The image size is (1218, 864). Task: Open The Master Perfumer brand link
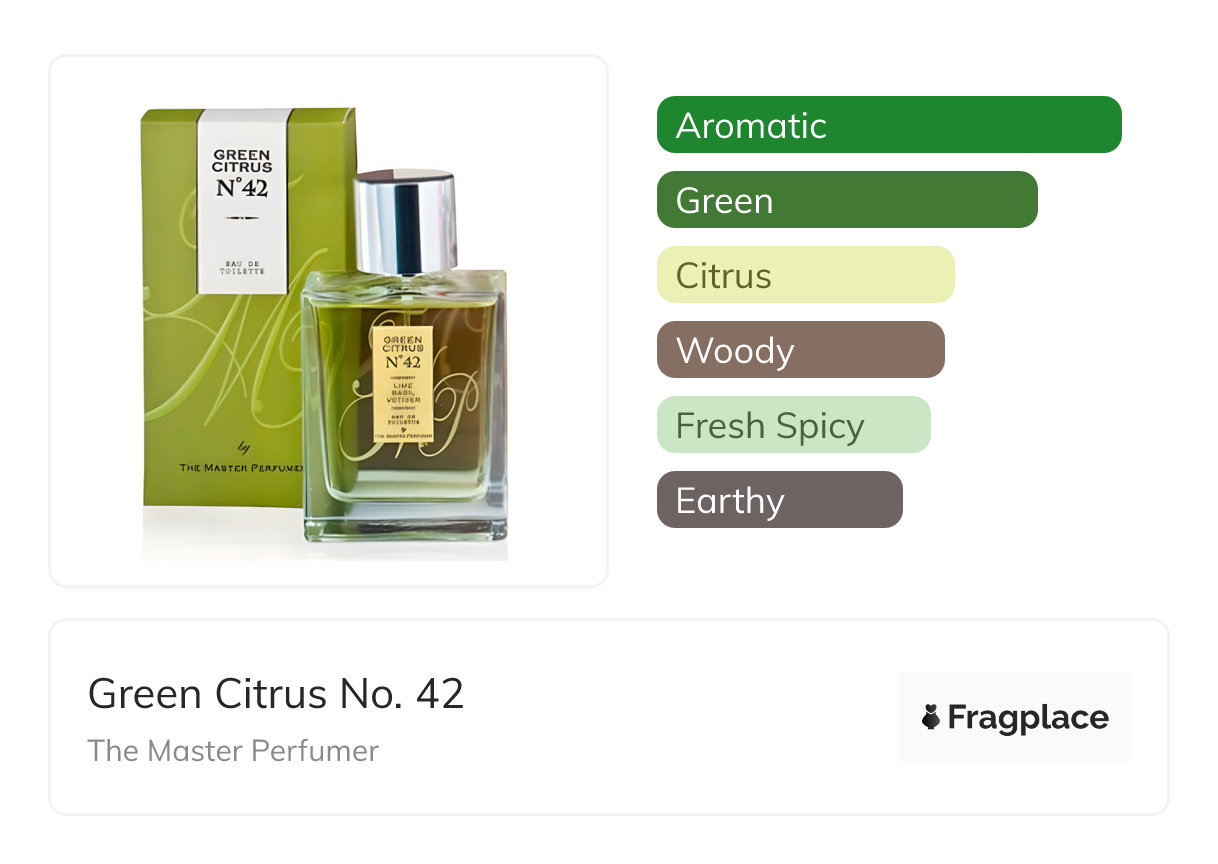pyautogui.click(x=233, y=751)
